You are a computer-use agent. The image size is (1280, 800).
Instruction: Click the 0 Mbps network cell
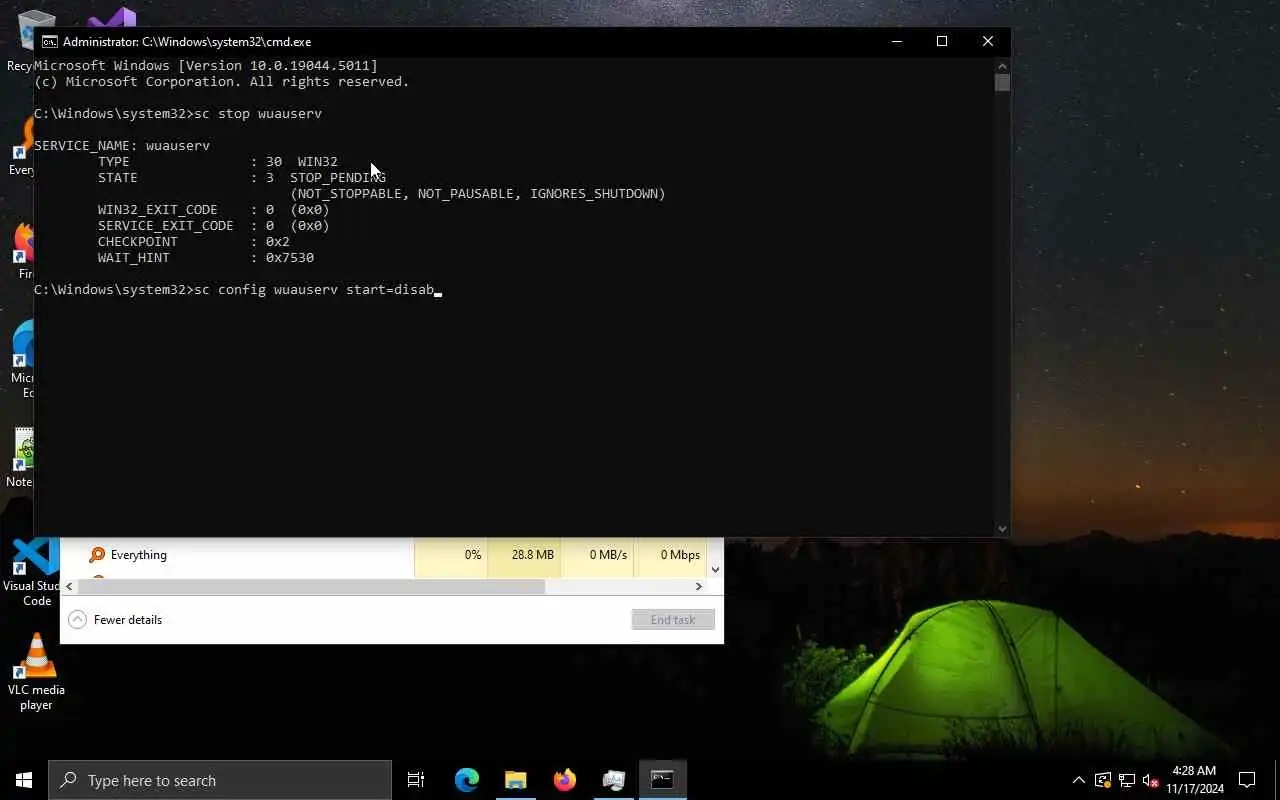[x=670, y=555]
